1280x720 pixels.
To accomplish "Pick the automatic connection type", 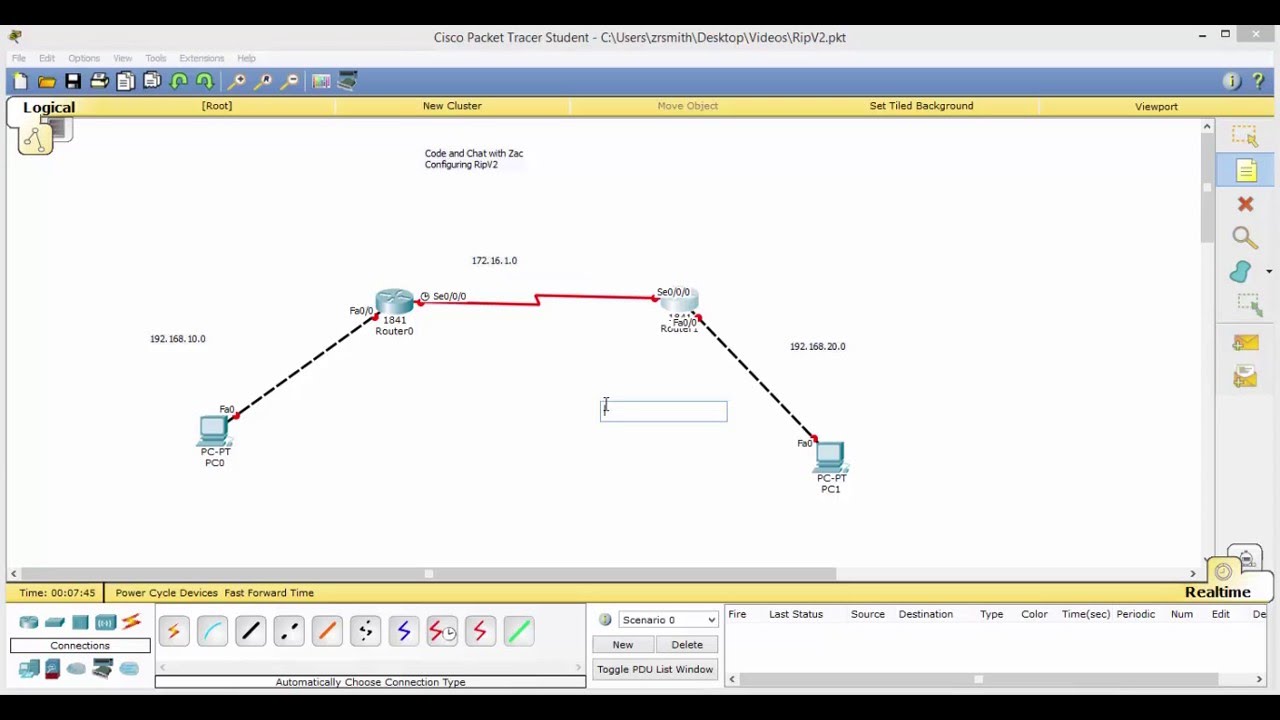I will tap(173, 631).
